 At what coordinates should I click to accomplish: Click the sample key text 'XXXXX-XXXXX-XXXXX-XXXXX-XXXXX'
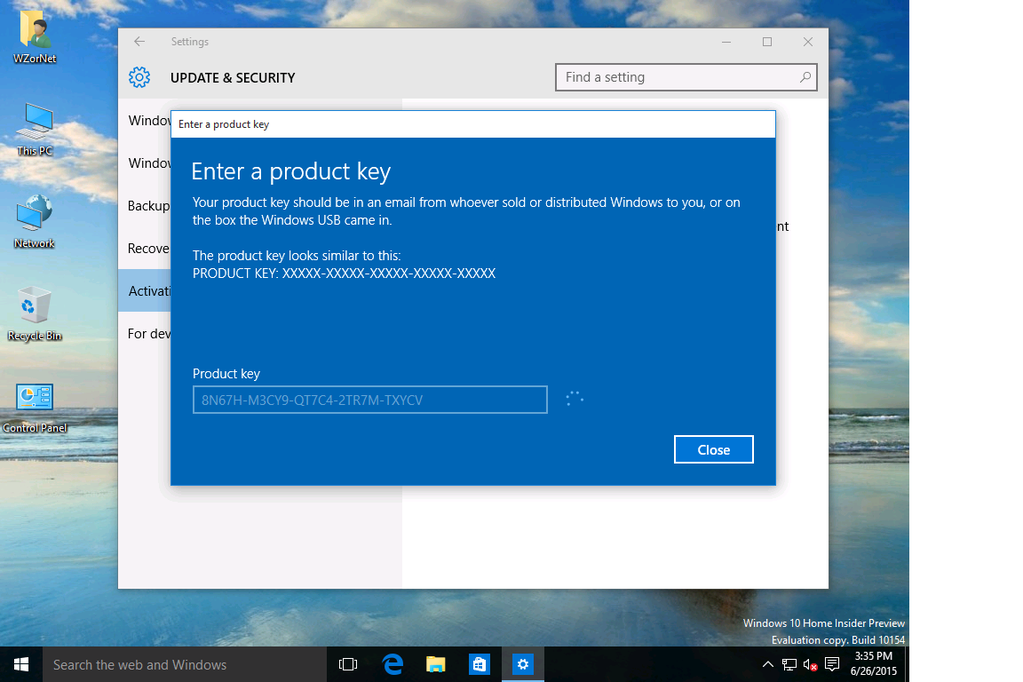pos(389,273)
